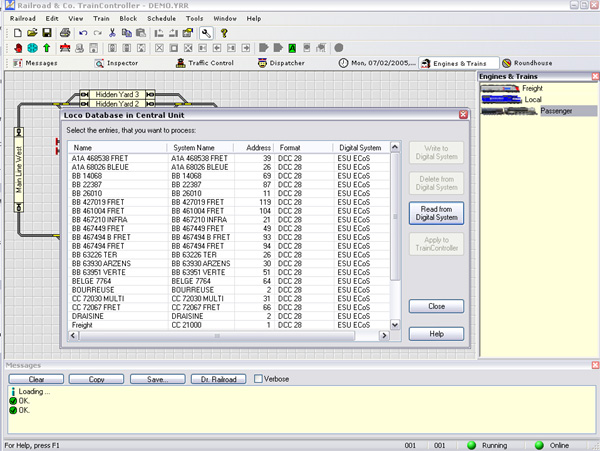Click the Print toolbar icon
This screenshot has height=451, width=600.
point(64,32)
